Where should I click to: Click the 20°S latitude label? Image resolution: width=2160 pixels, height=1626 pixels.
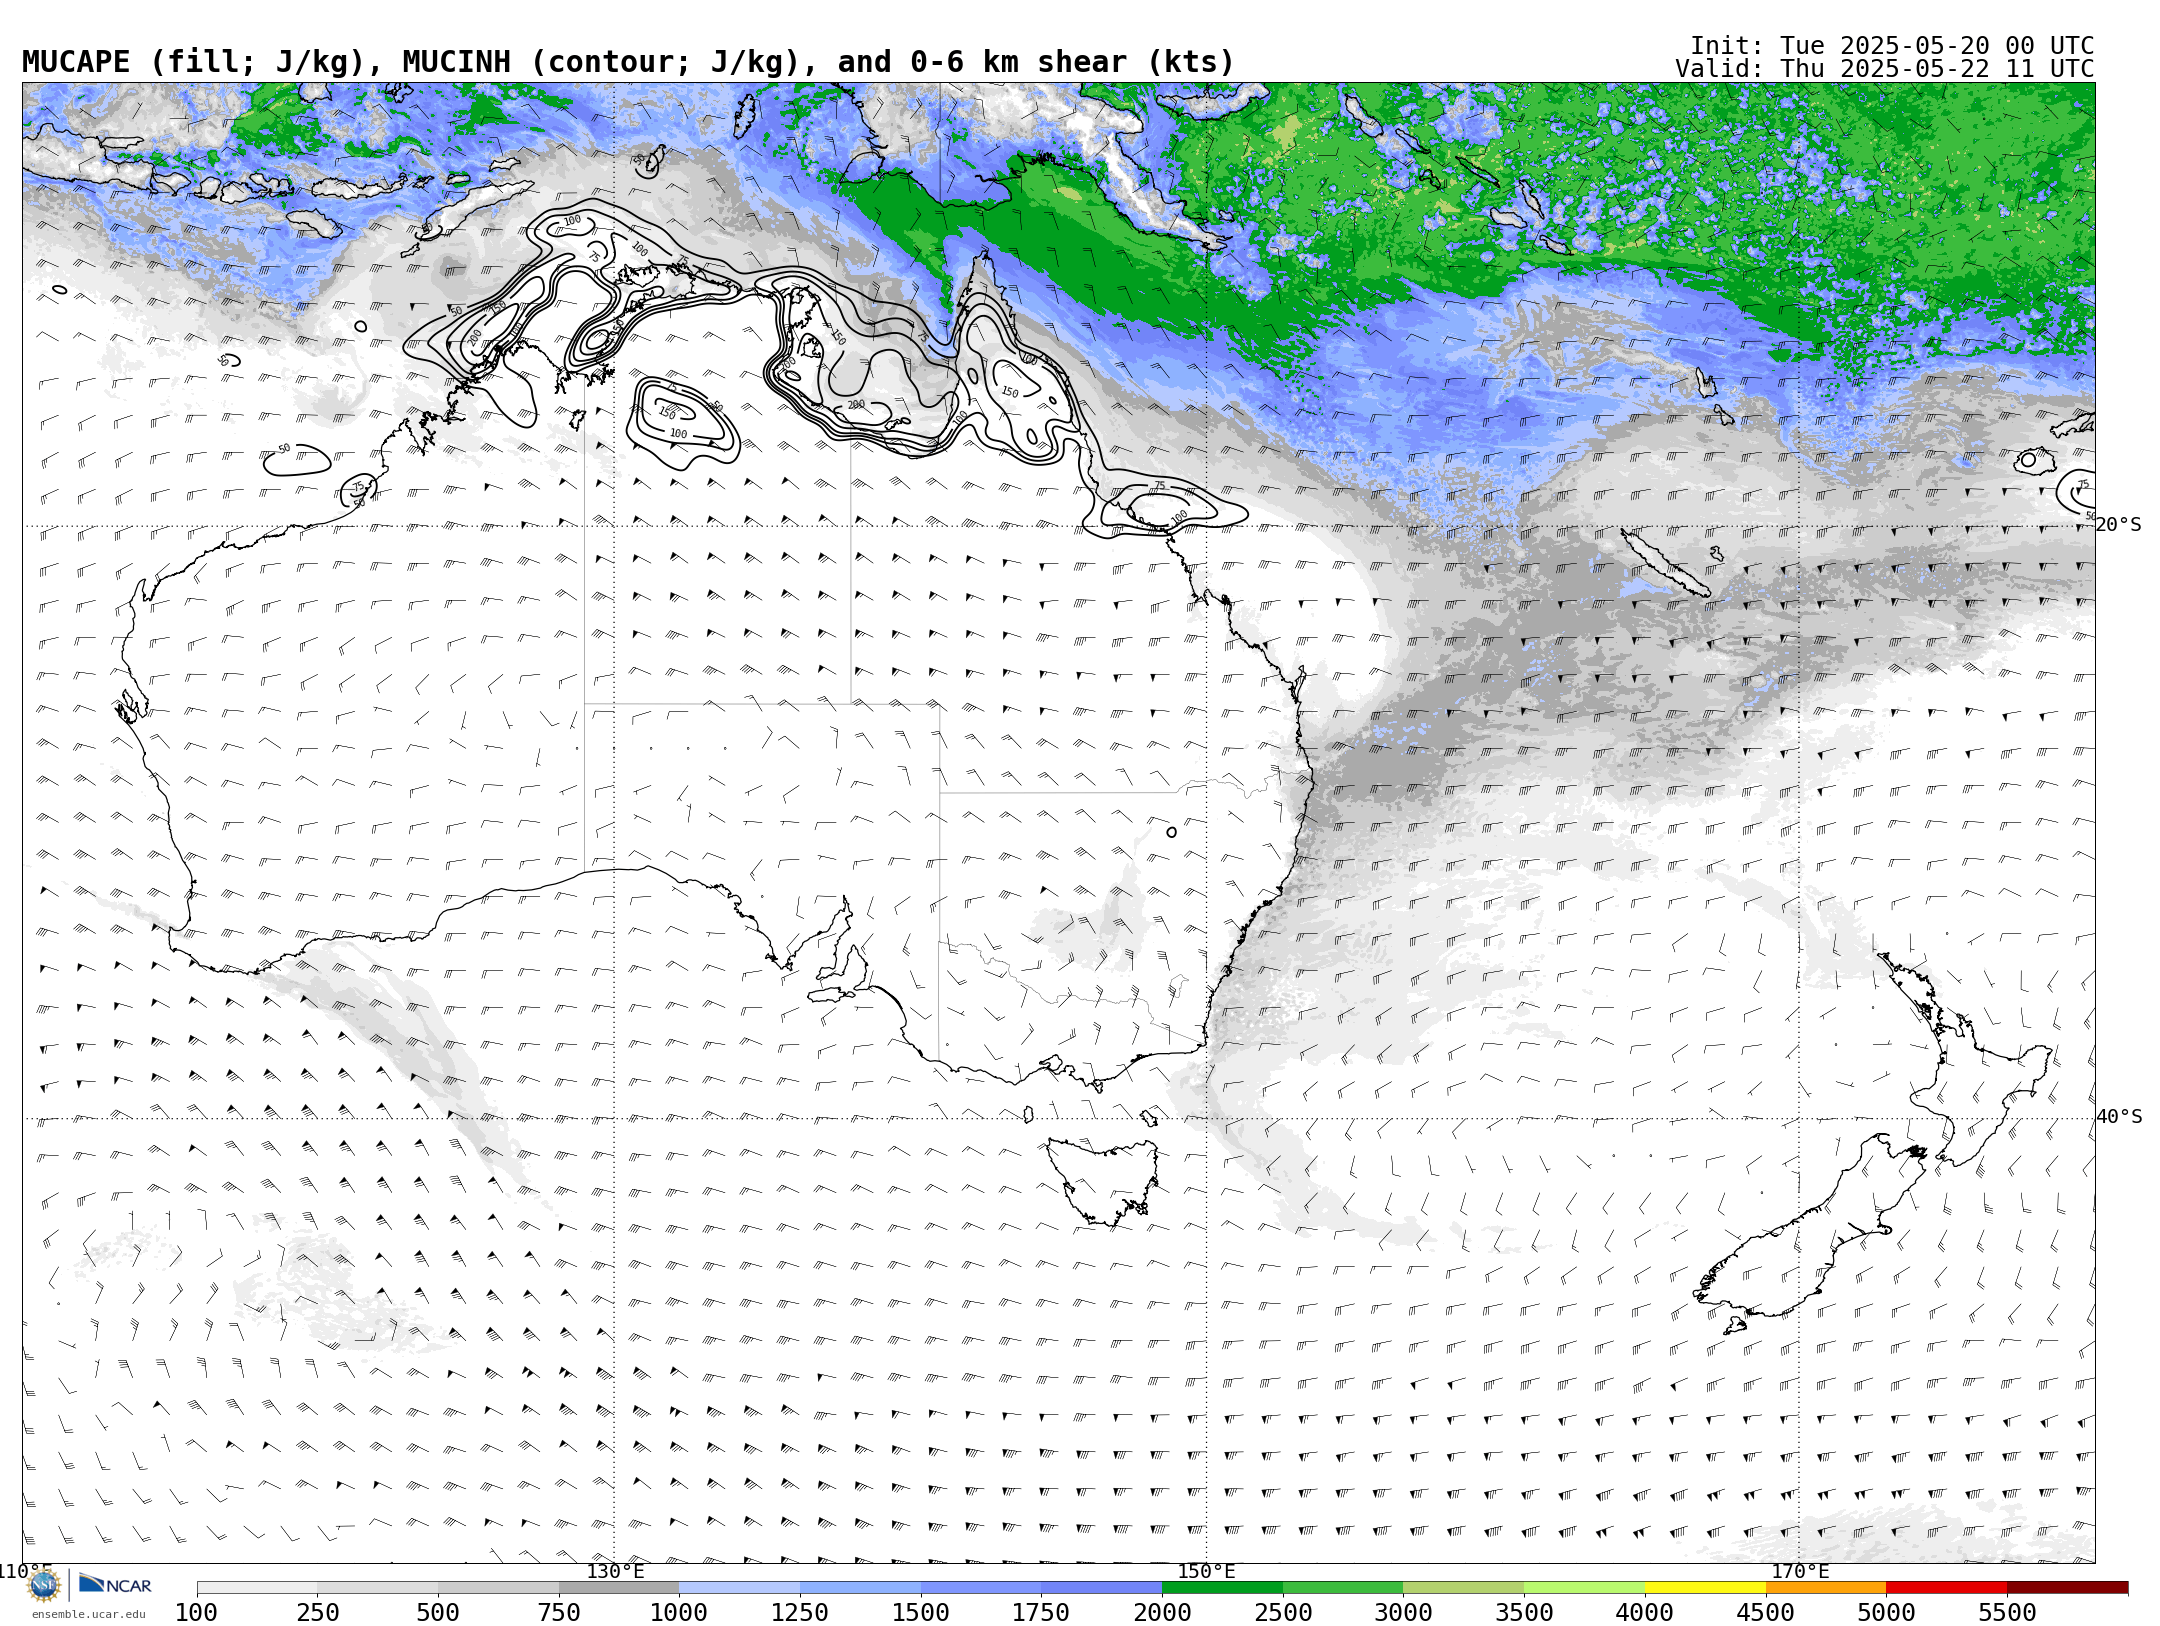pos(2119,525)
